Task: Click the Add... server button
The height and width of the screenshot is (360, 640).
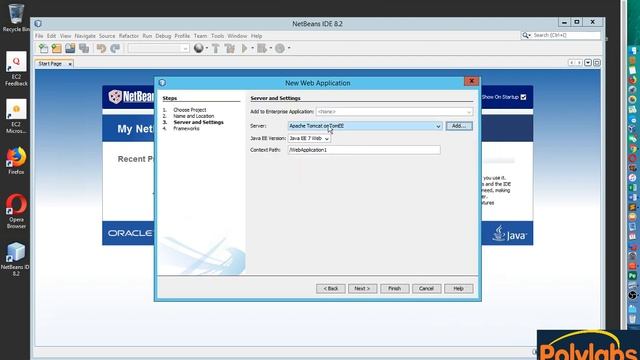Action: (x=459, y=126)
